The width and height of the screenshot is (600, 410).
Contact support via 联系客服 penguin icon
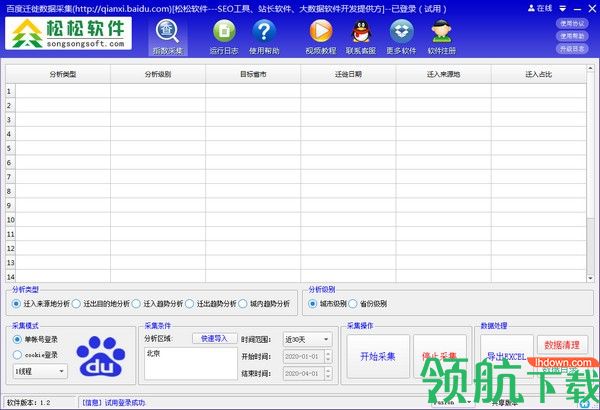click(361, 37)
